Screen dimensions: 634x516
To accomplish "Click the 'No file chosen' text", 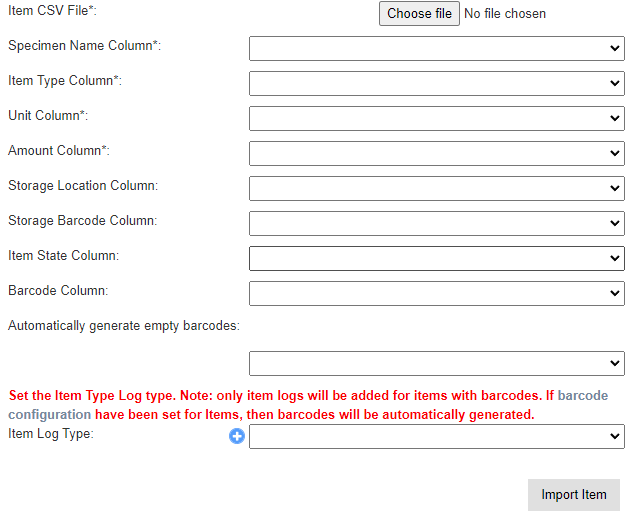I will tap(505, 14).
